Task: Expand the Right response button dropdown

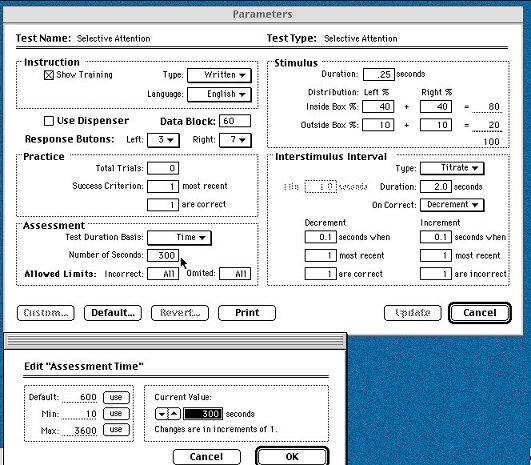Action: tap(235, 140)
